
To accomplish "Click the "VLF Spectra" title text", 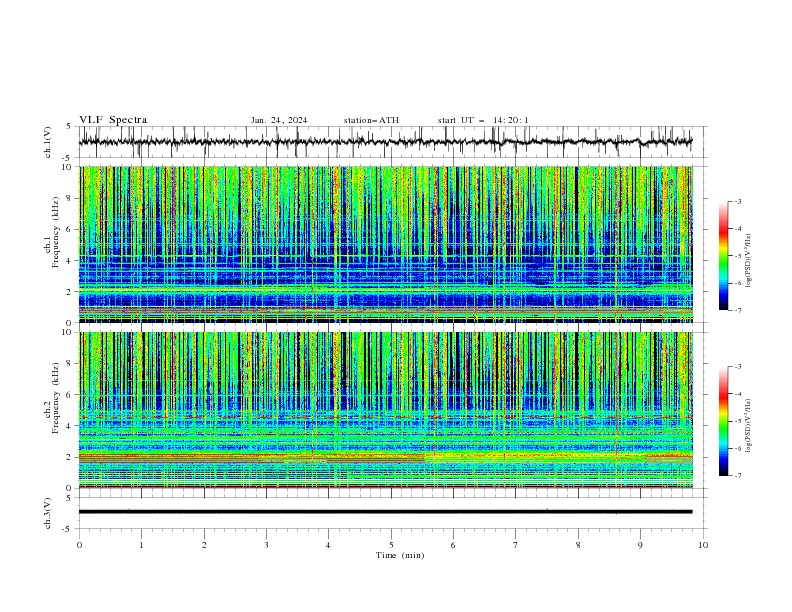I will tap(113, 120).
